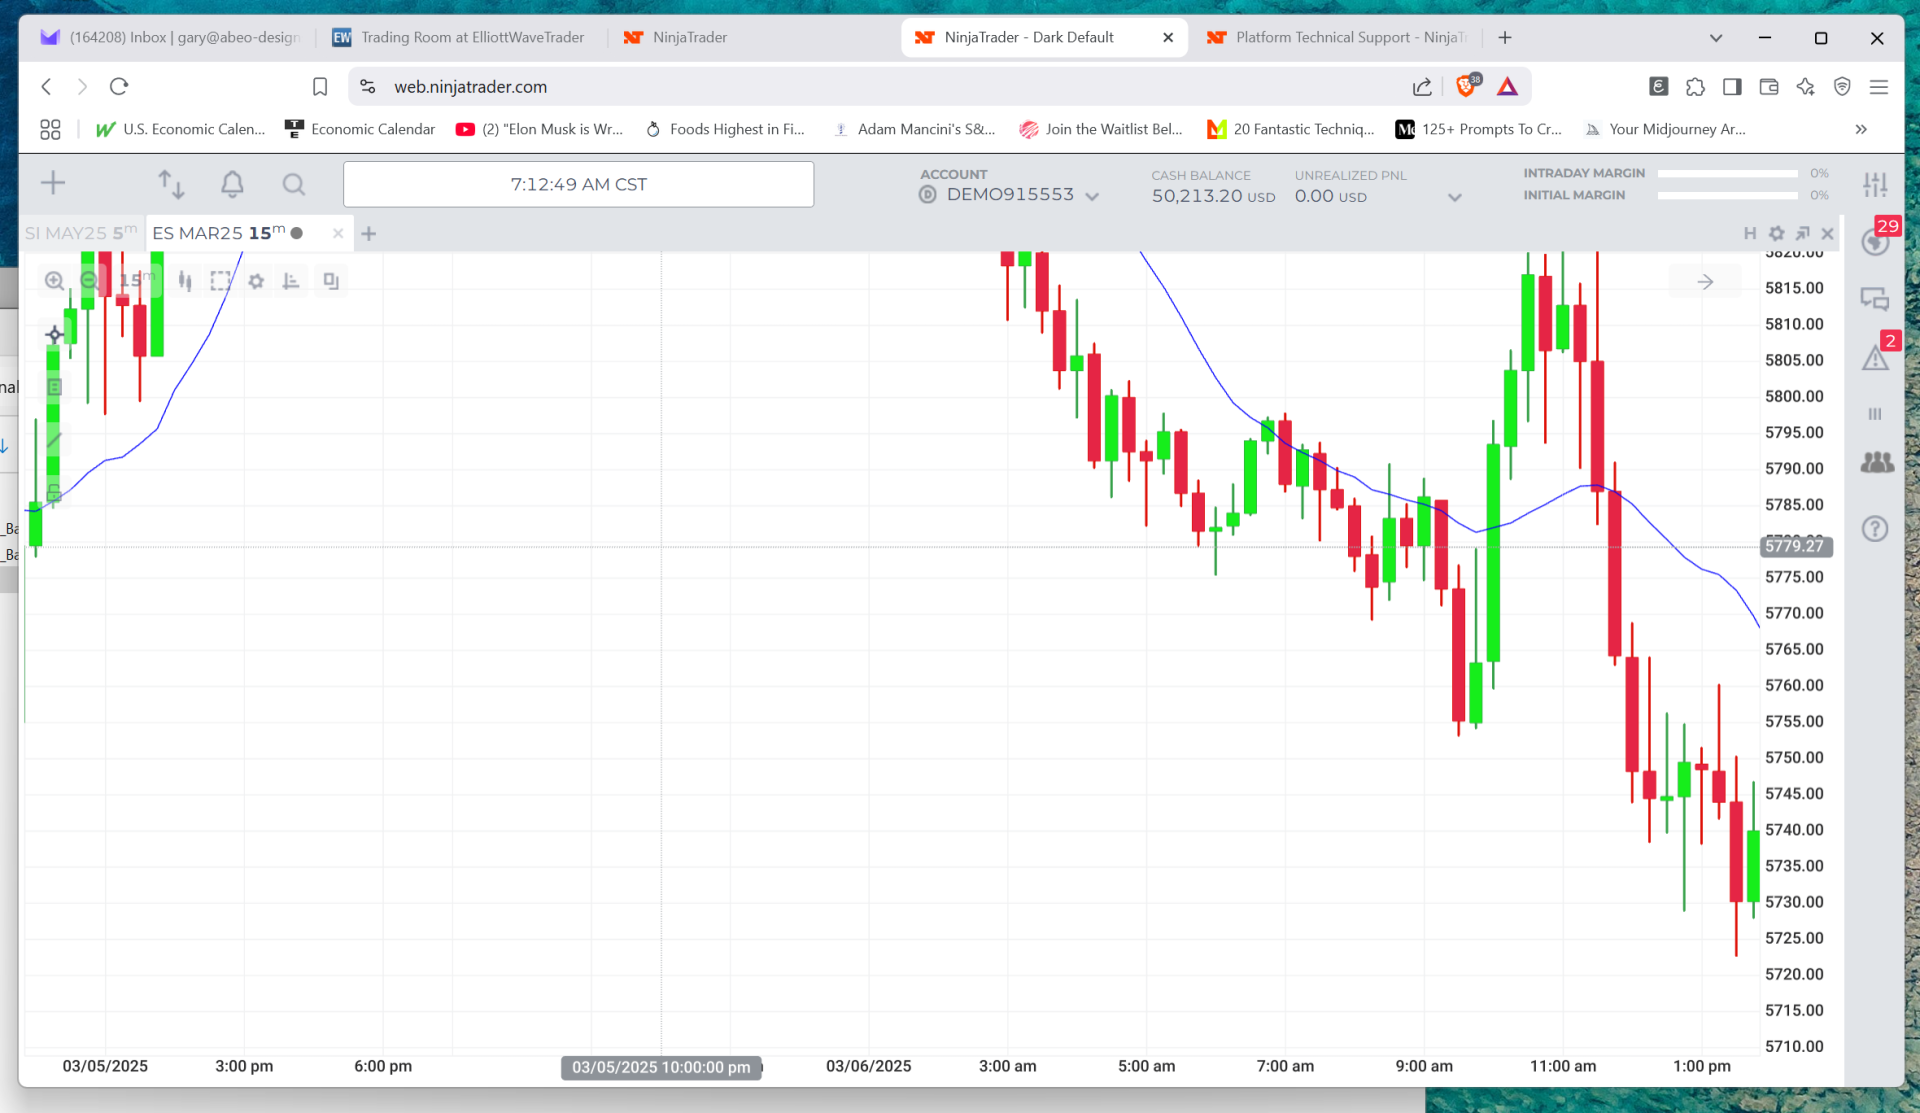Toggle the sliders settings panel icon
The height and width of the screenshot is (1113, 1920).
pos(1875,184)
